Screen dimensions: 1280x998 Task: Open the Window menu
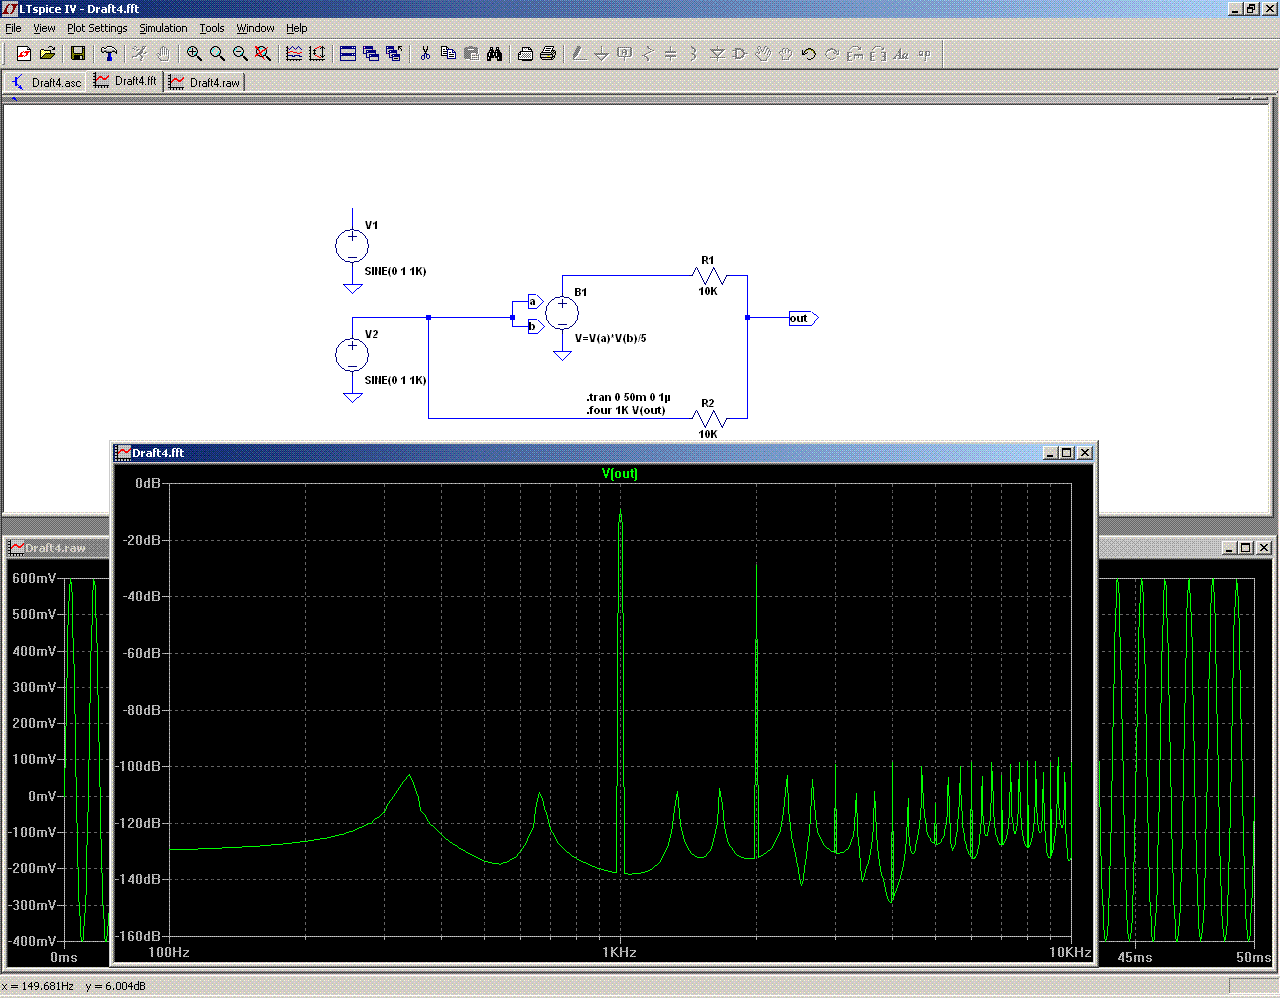click(x=255, y=28)
